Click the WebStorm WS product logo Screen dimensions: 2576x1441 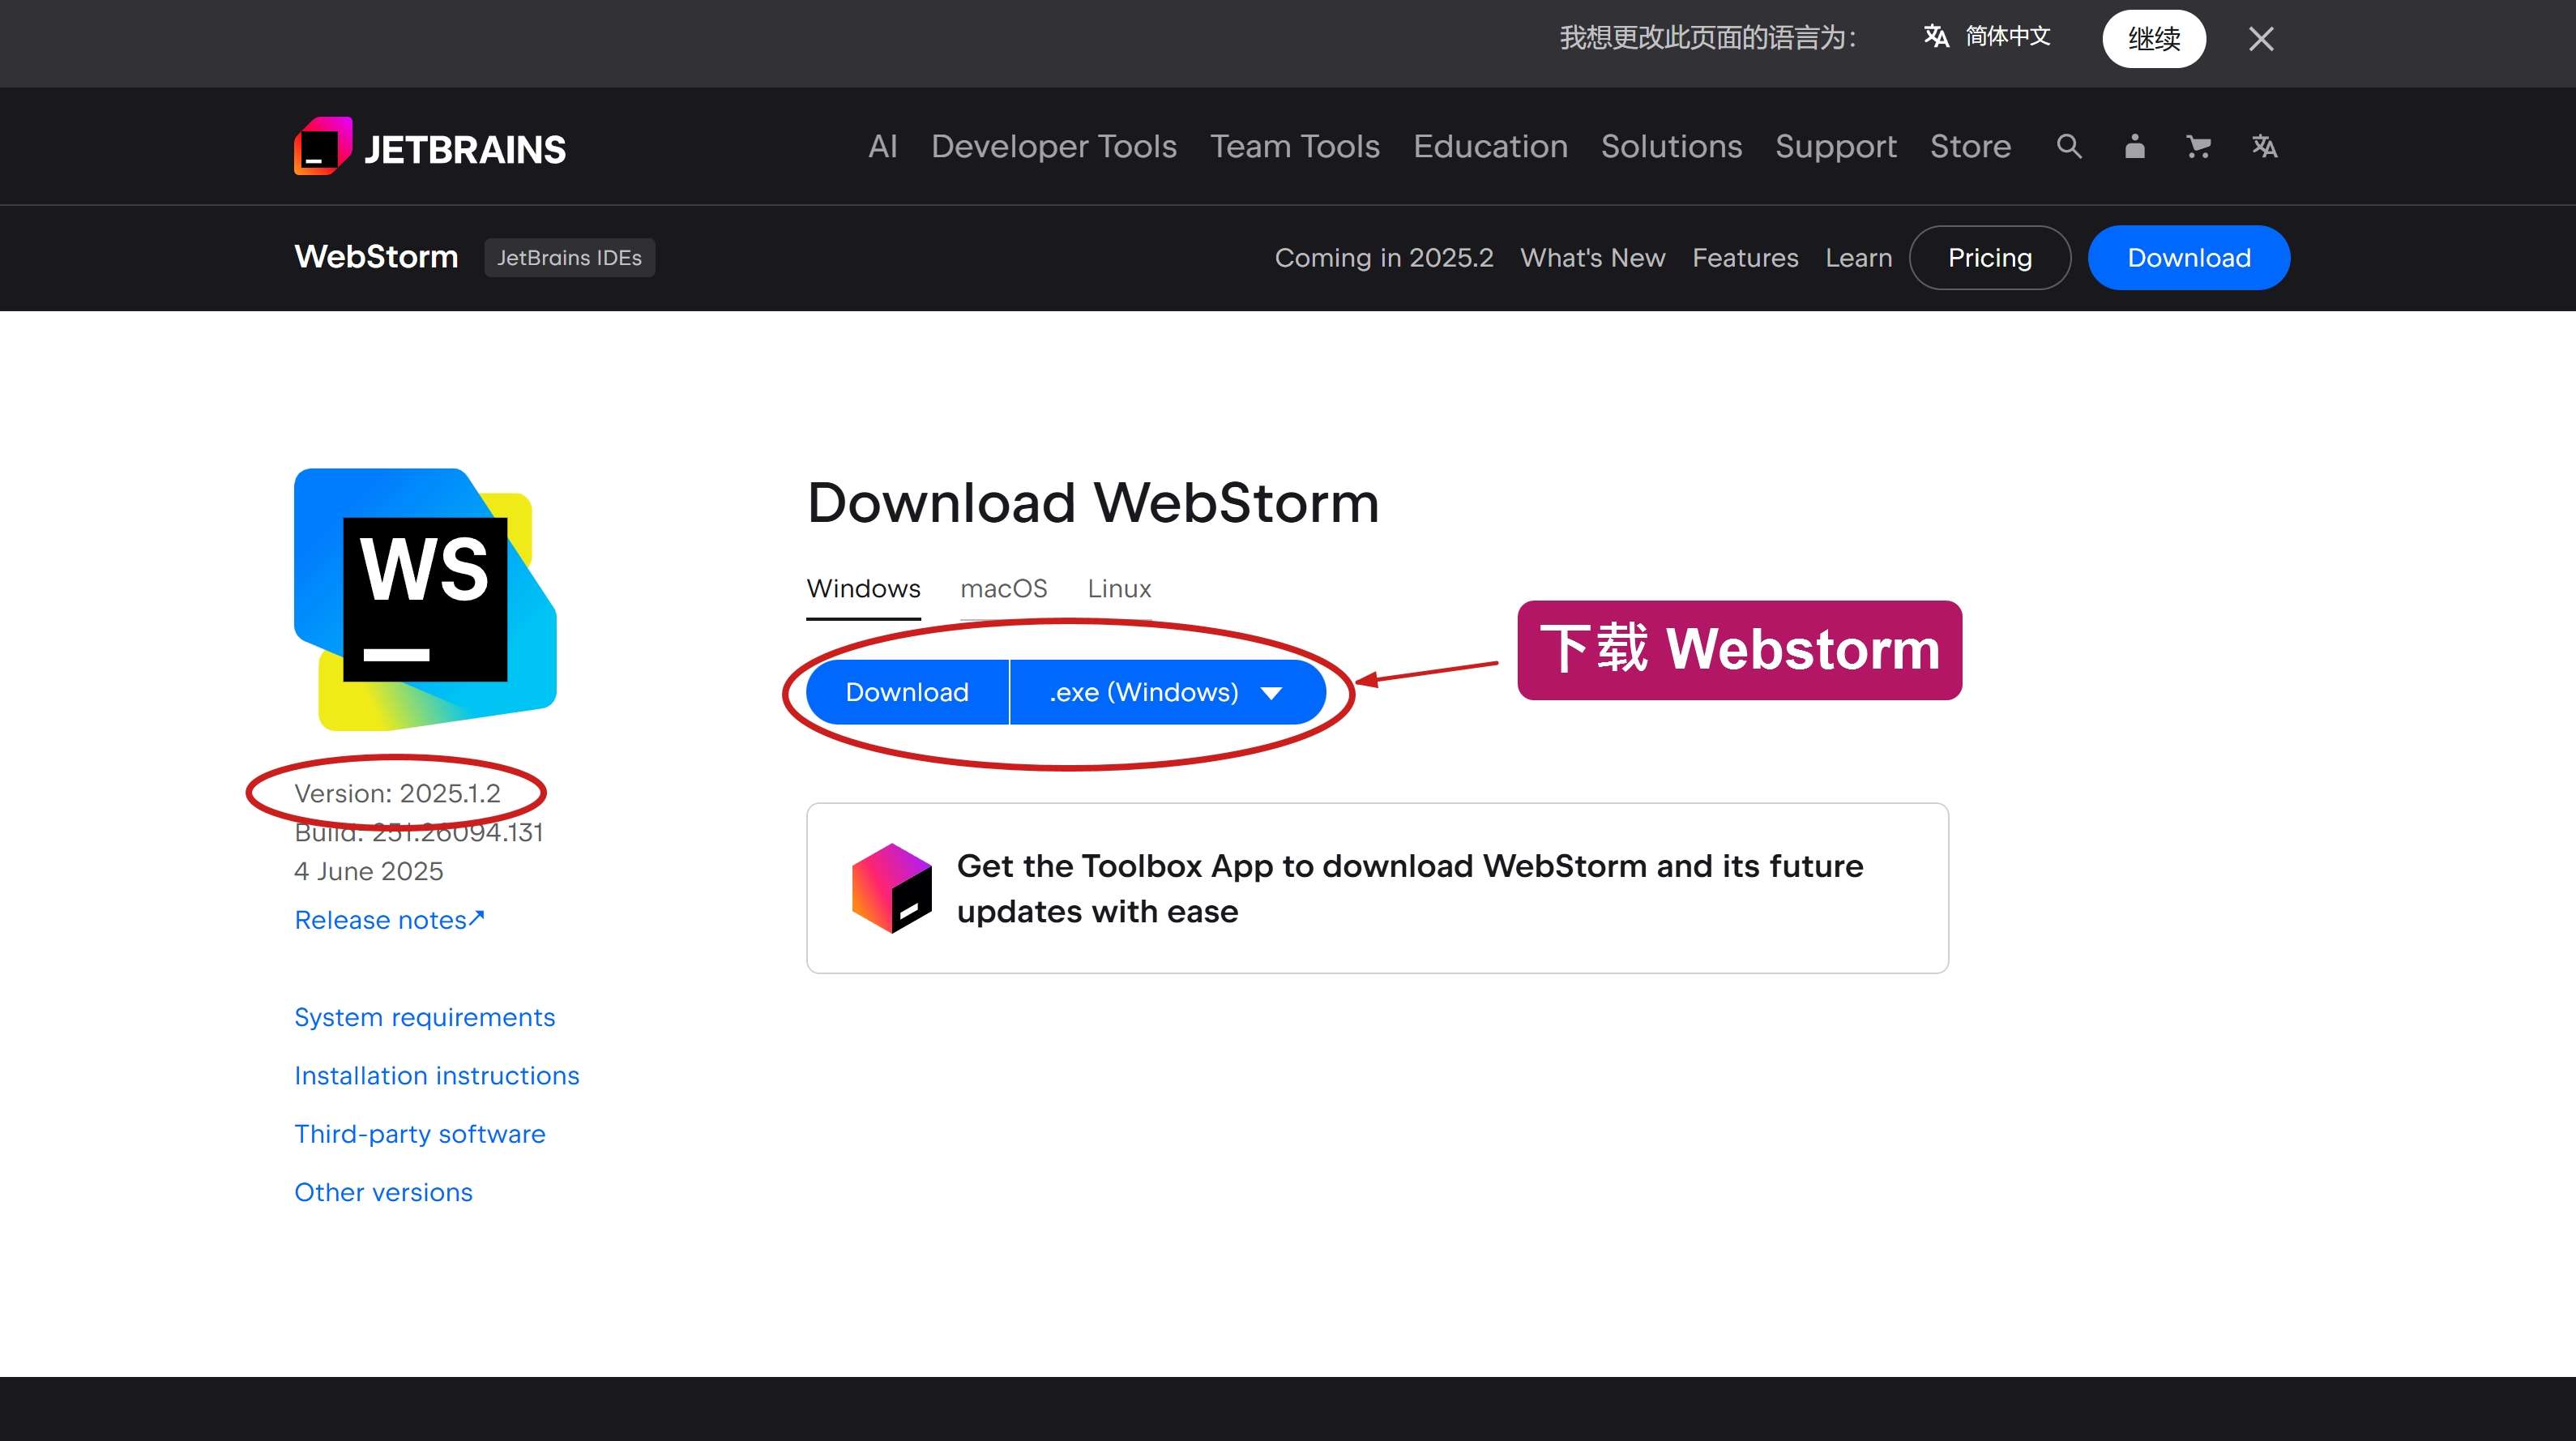coord(425,599)
